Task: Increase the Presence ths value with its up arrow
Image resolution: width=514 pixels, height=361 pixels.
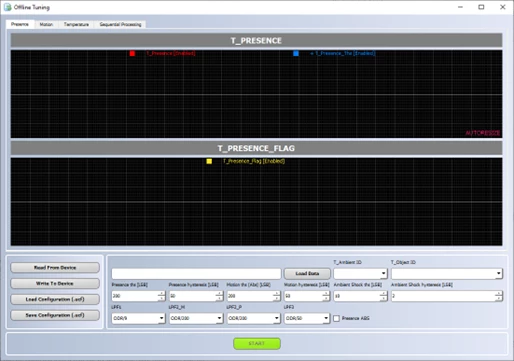Action: tap(162, 294)
